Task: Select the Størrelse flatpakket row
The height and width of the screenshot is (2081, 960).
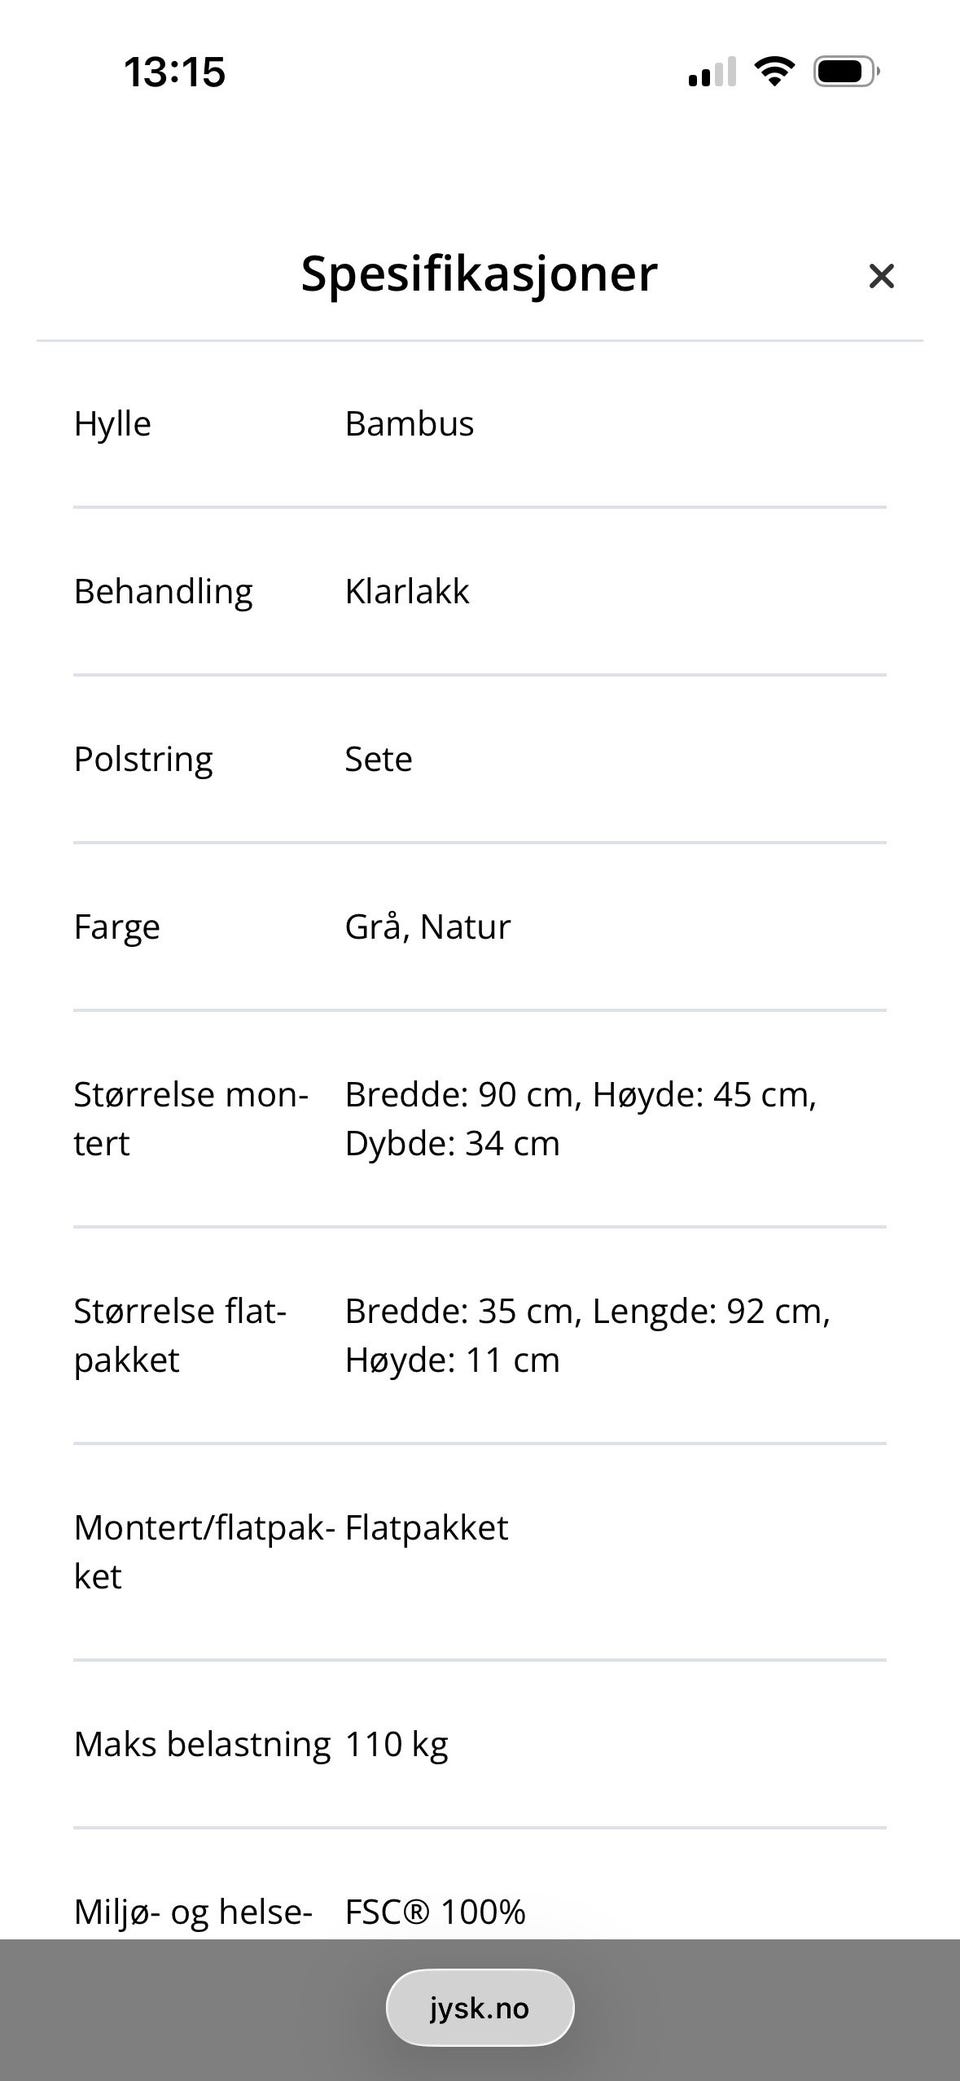Action: point(180,1334)
